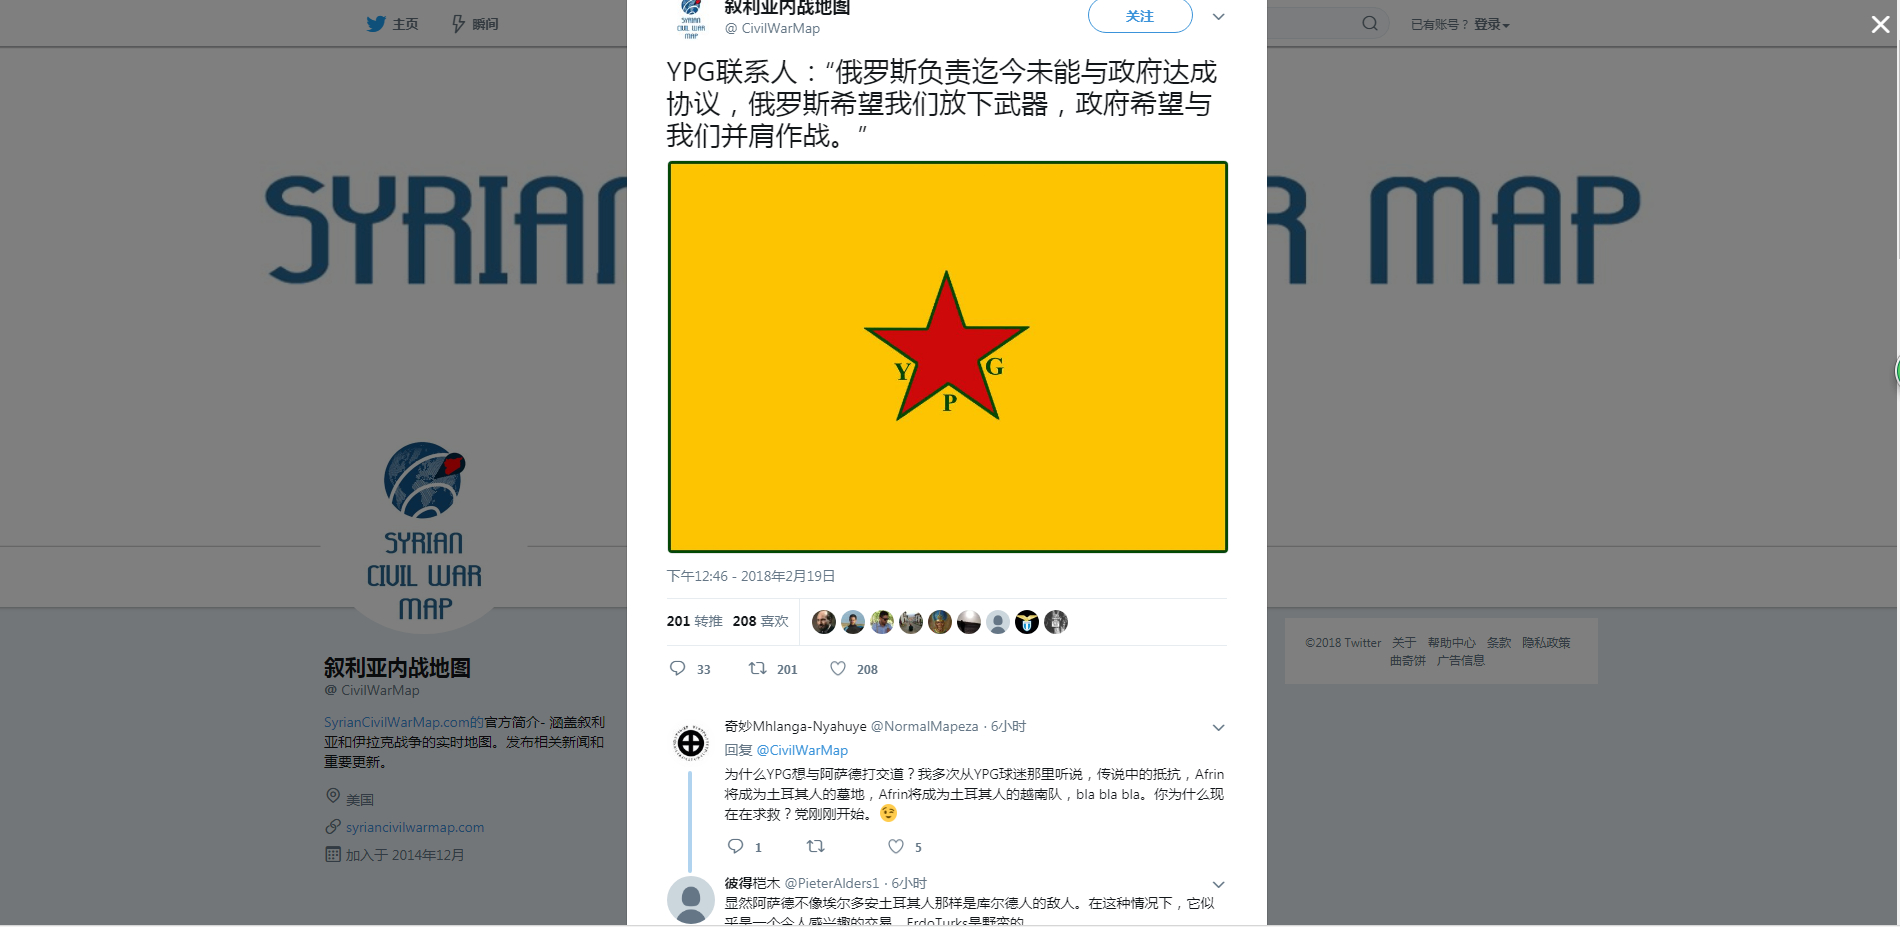Screen dimensions: 1900x927
Task: Reply to NormalMapeza's comment with the bubble icon
Action: click(736, 846)
